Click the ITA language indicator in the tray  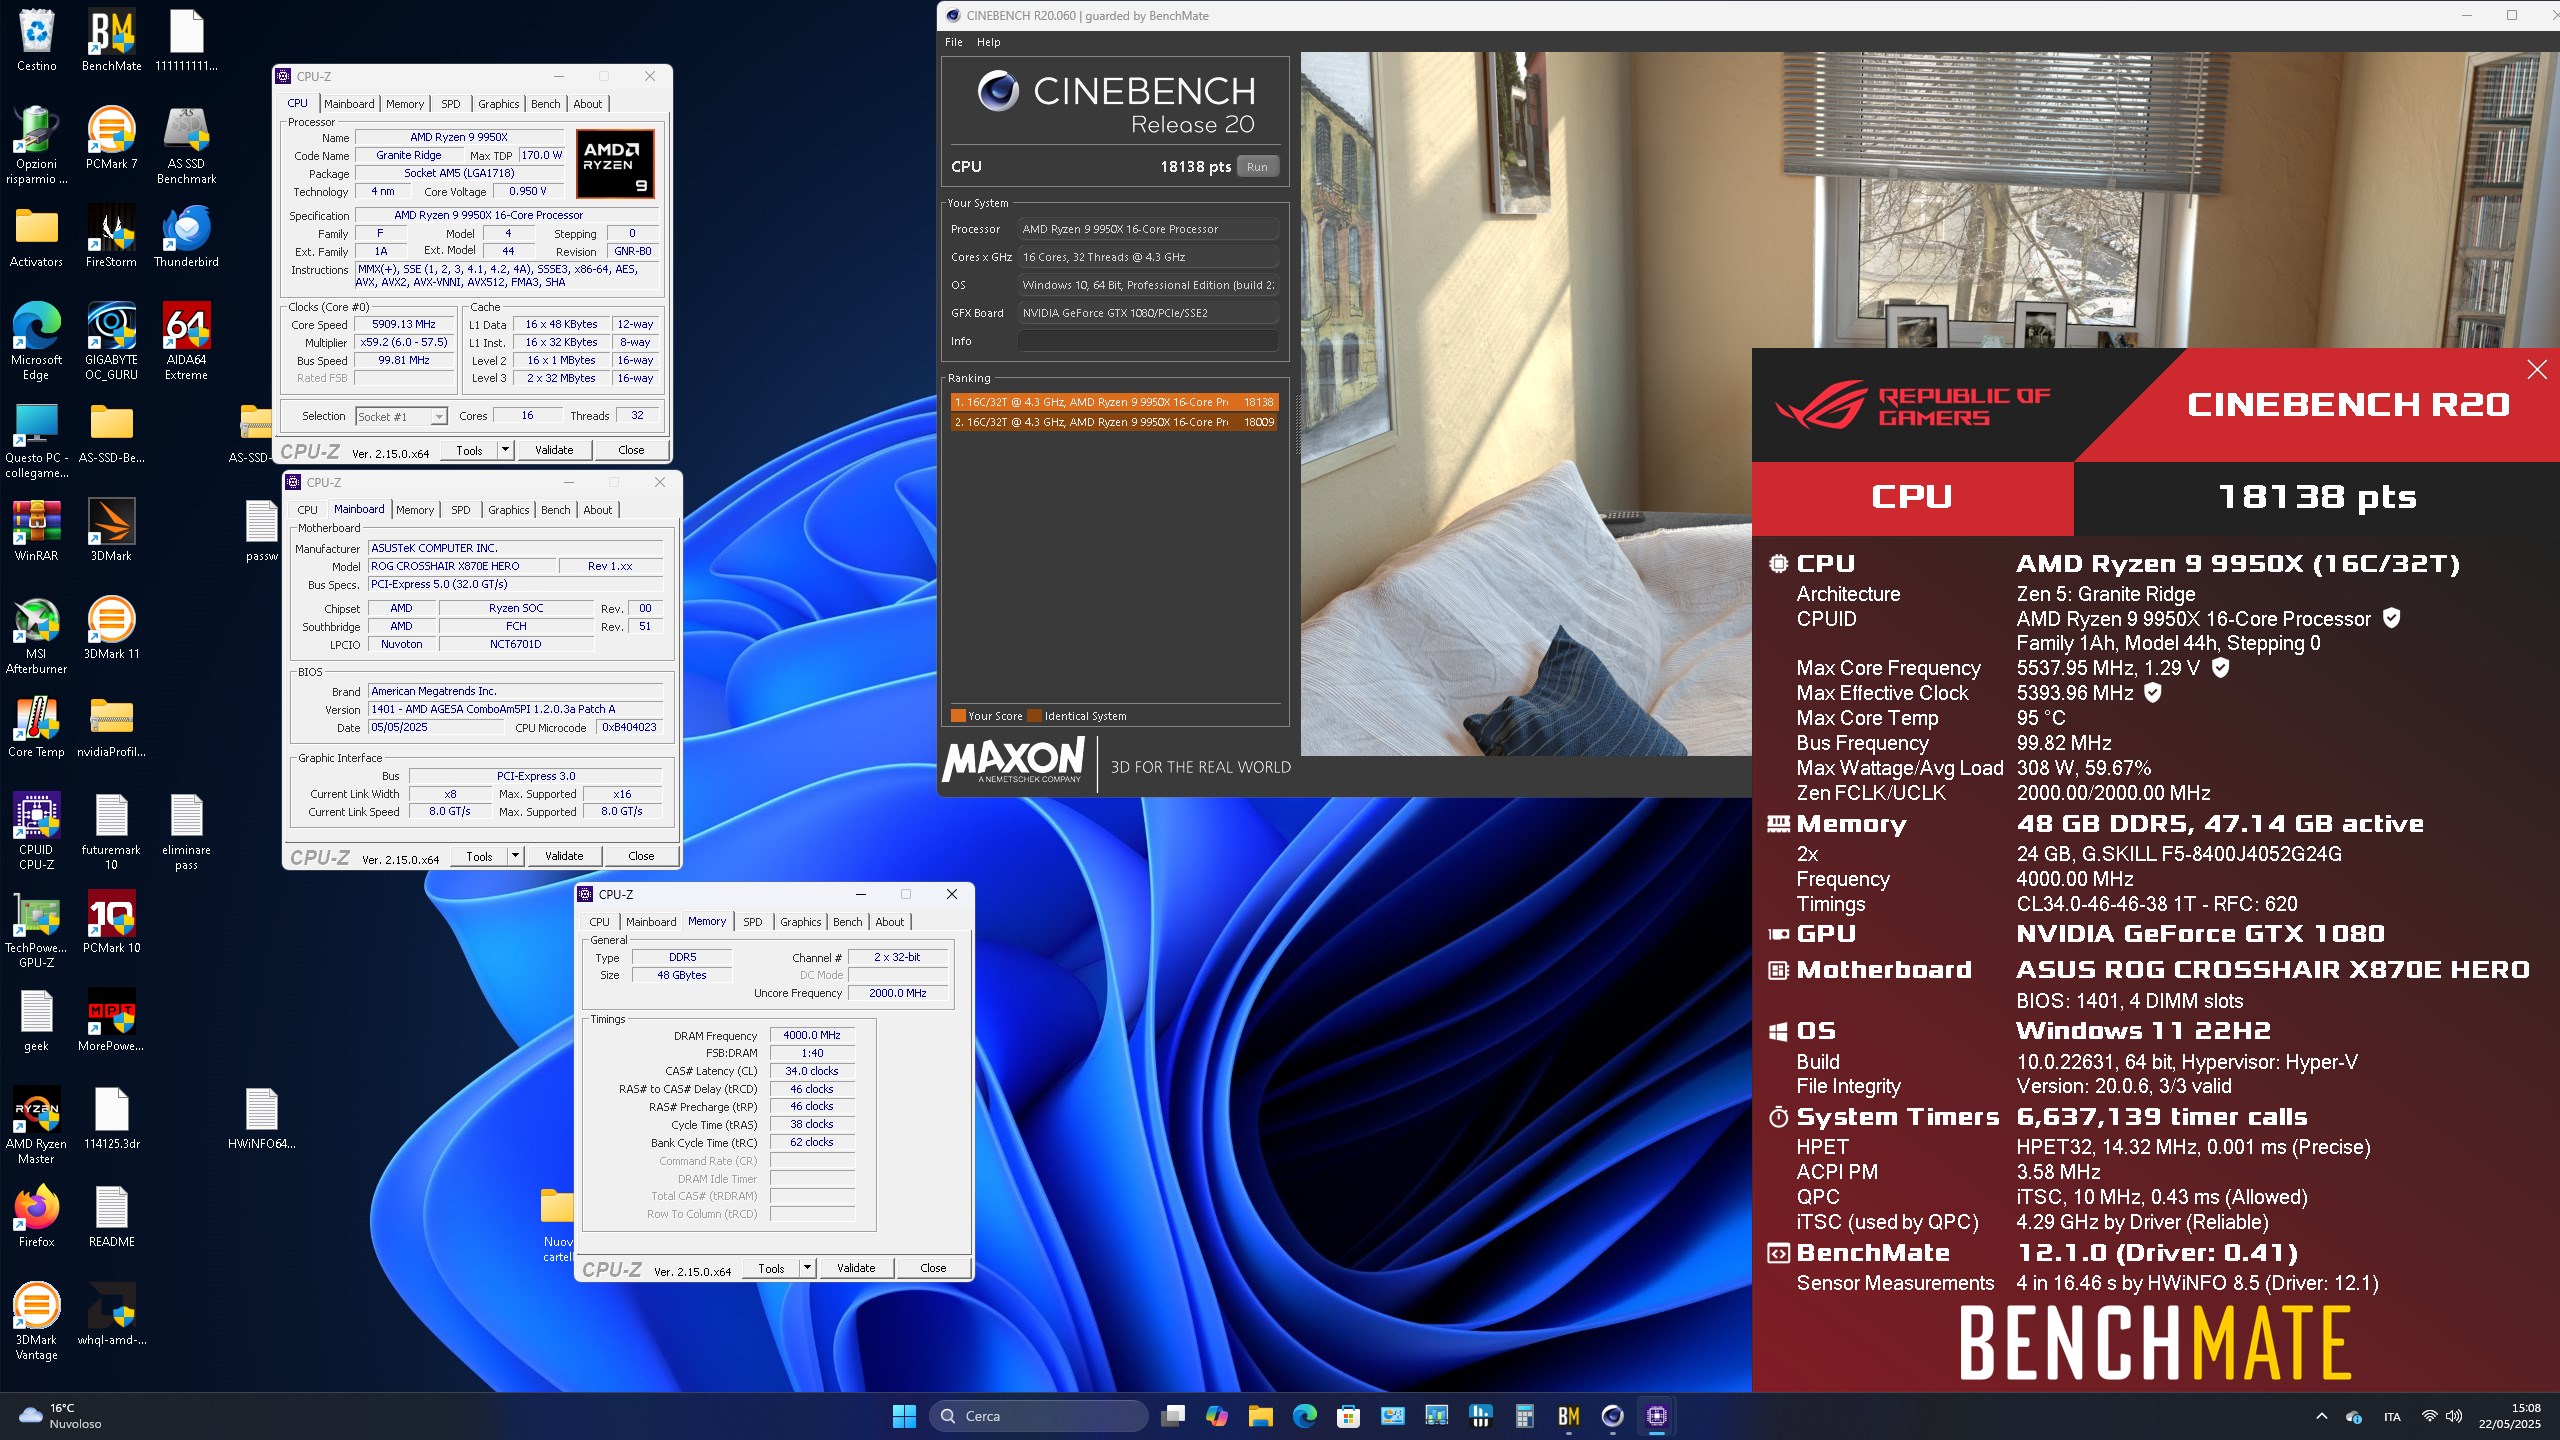(x=2392, y=1417)
